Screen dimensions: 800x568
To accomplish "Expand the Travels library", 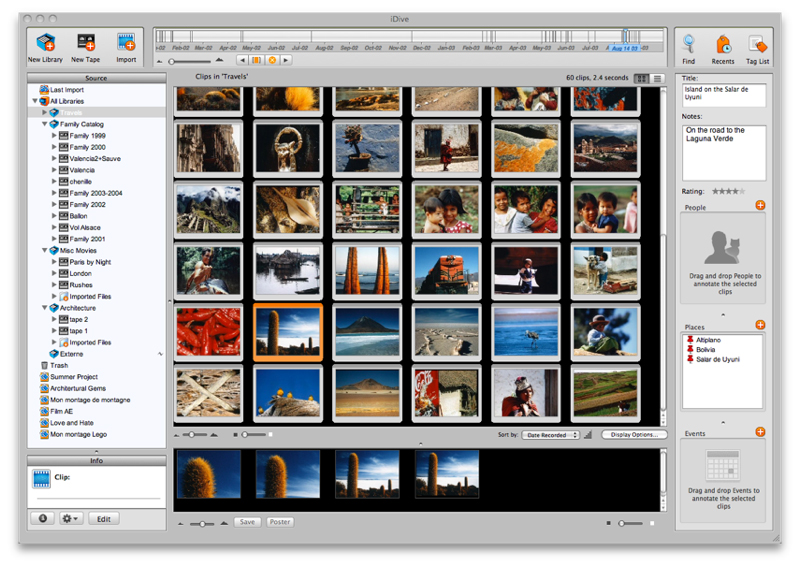I will (44, 112).
